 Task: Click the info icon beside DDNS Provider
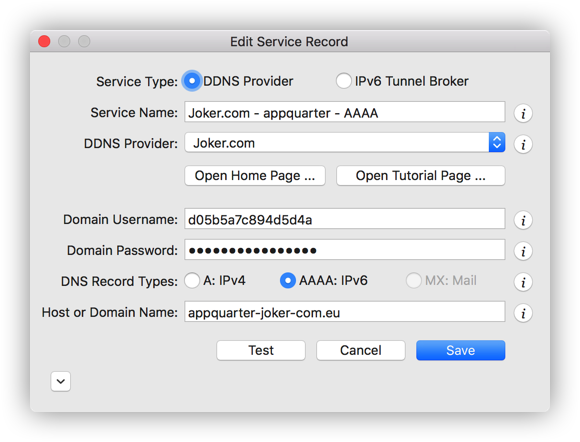[523, 144]
